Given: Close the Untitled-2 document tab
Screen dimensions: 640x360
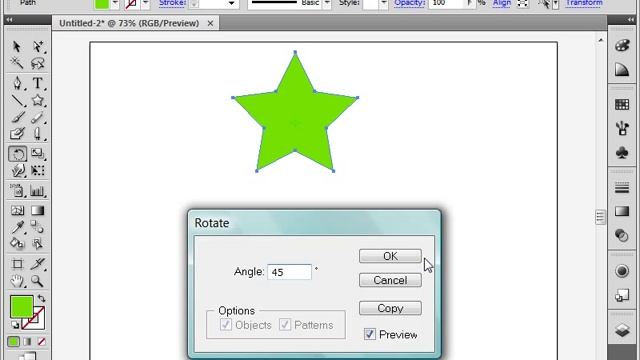Looking at the screenshot, I should point(210,24).
